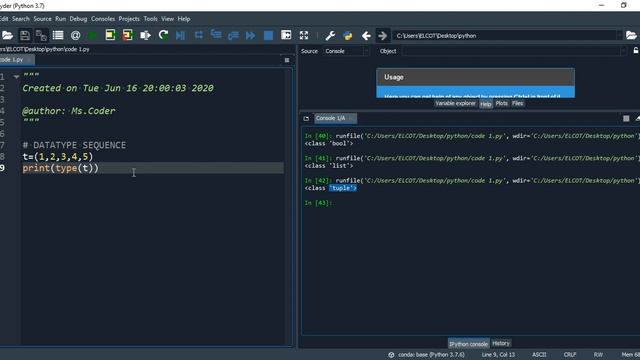Switch to the Plots tab
The image size is (640, 360).
pos(501,104)
